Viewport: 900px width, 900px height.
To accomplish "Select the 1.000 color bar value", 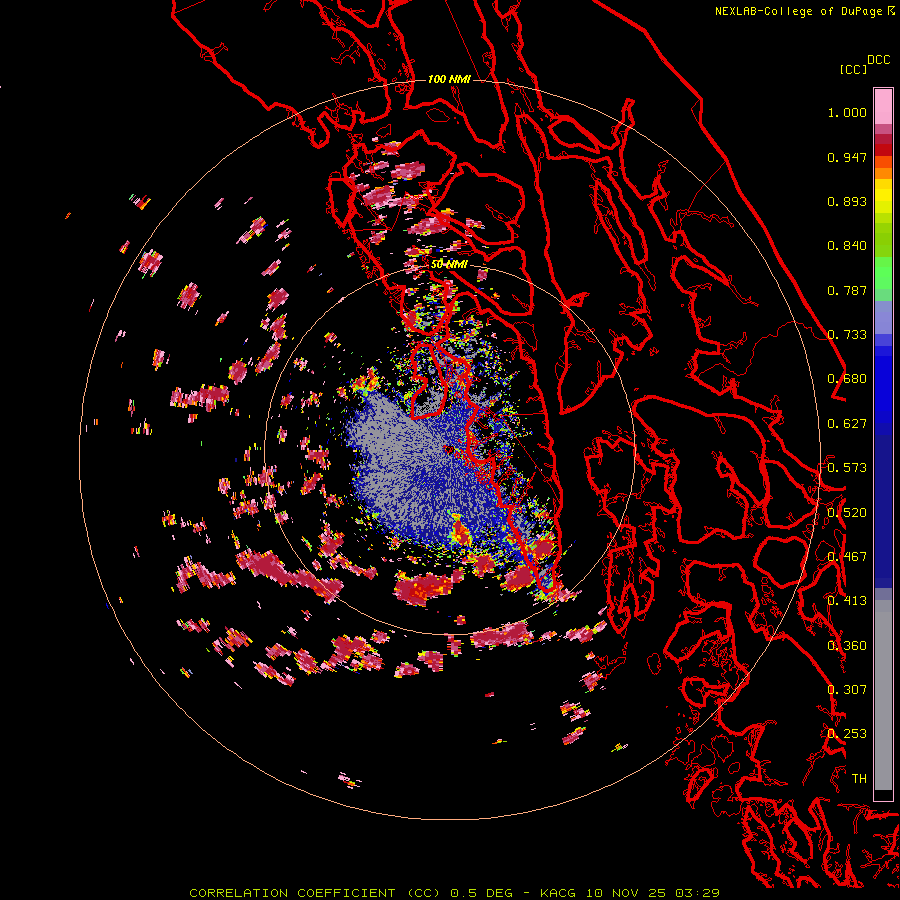I will (847, 112).
